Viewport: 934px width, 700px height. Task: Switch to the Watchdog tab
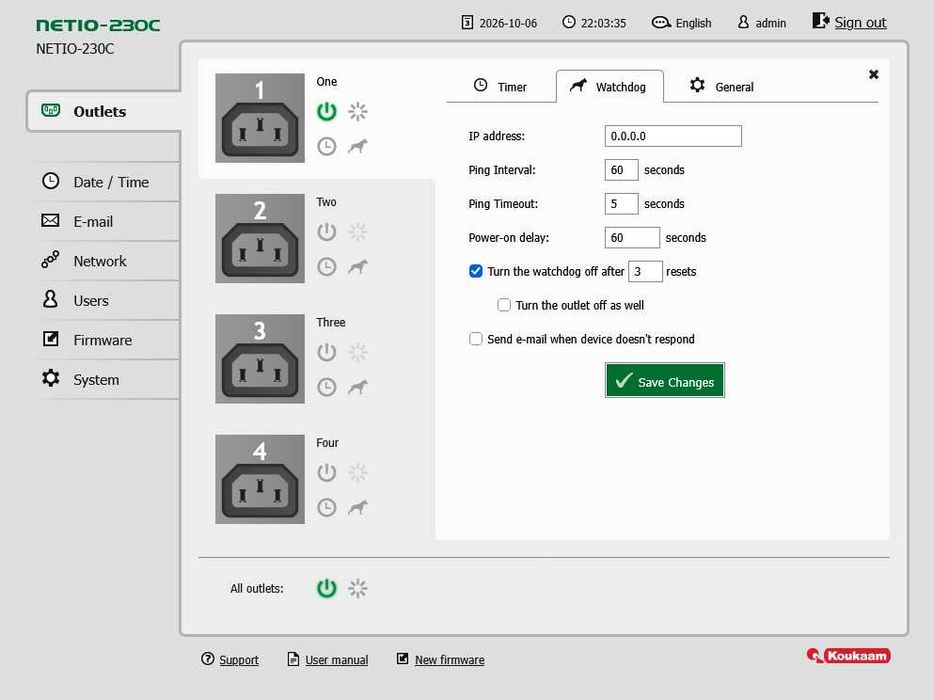click(x=609, y=86)
